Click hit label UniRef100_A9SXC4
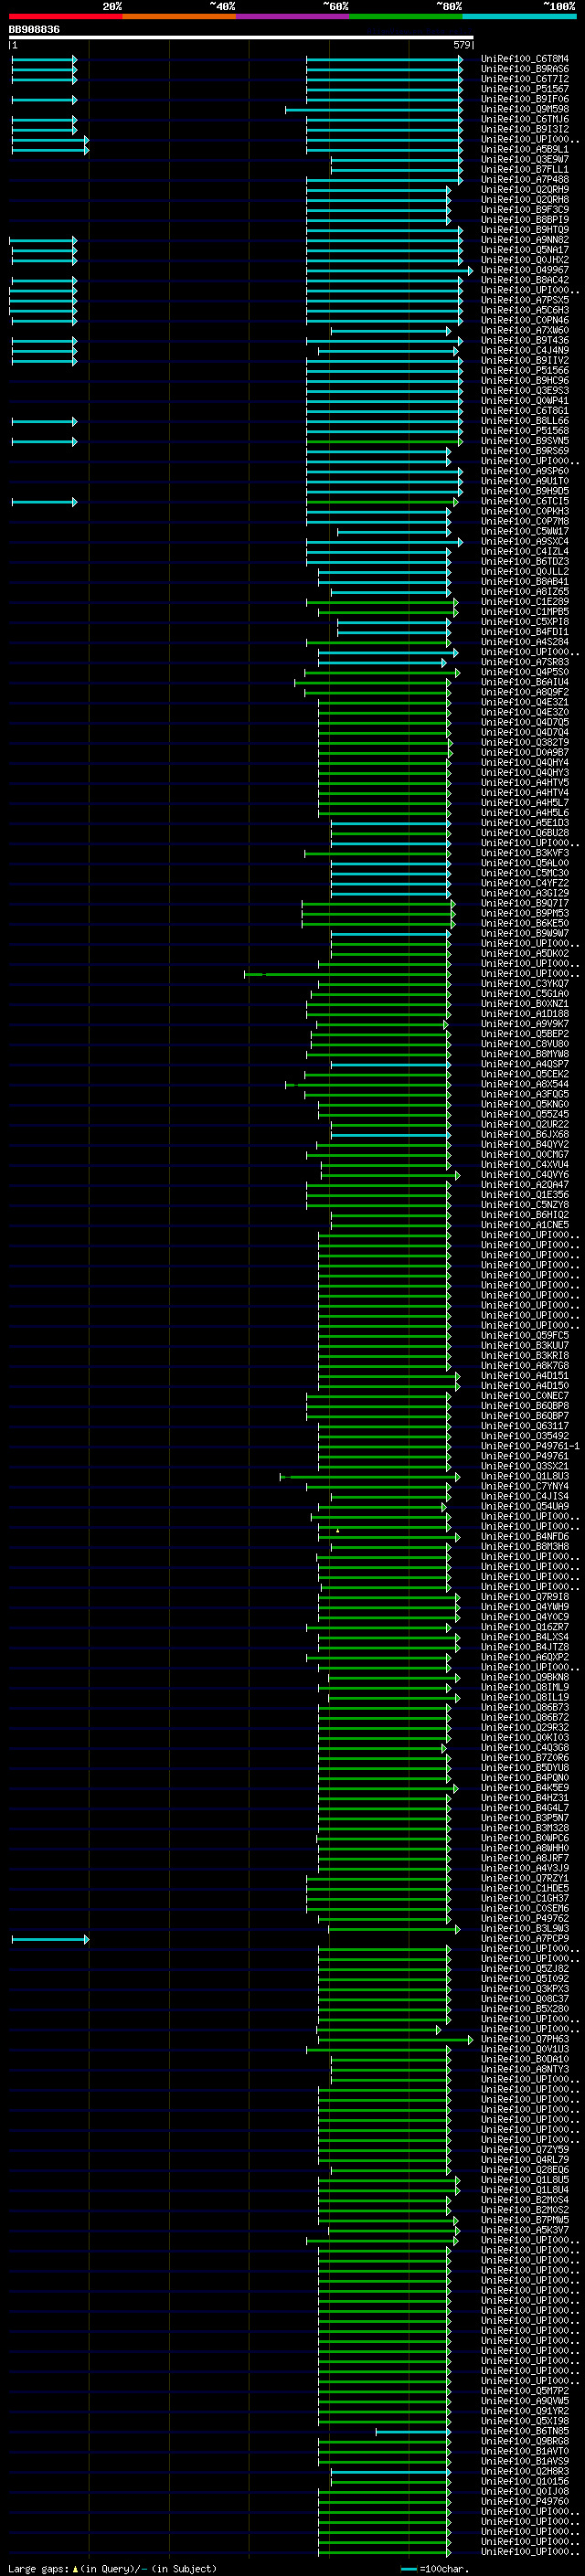Viewport: 585px width, 2576px height. [x=525, y=542]
